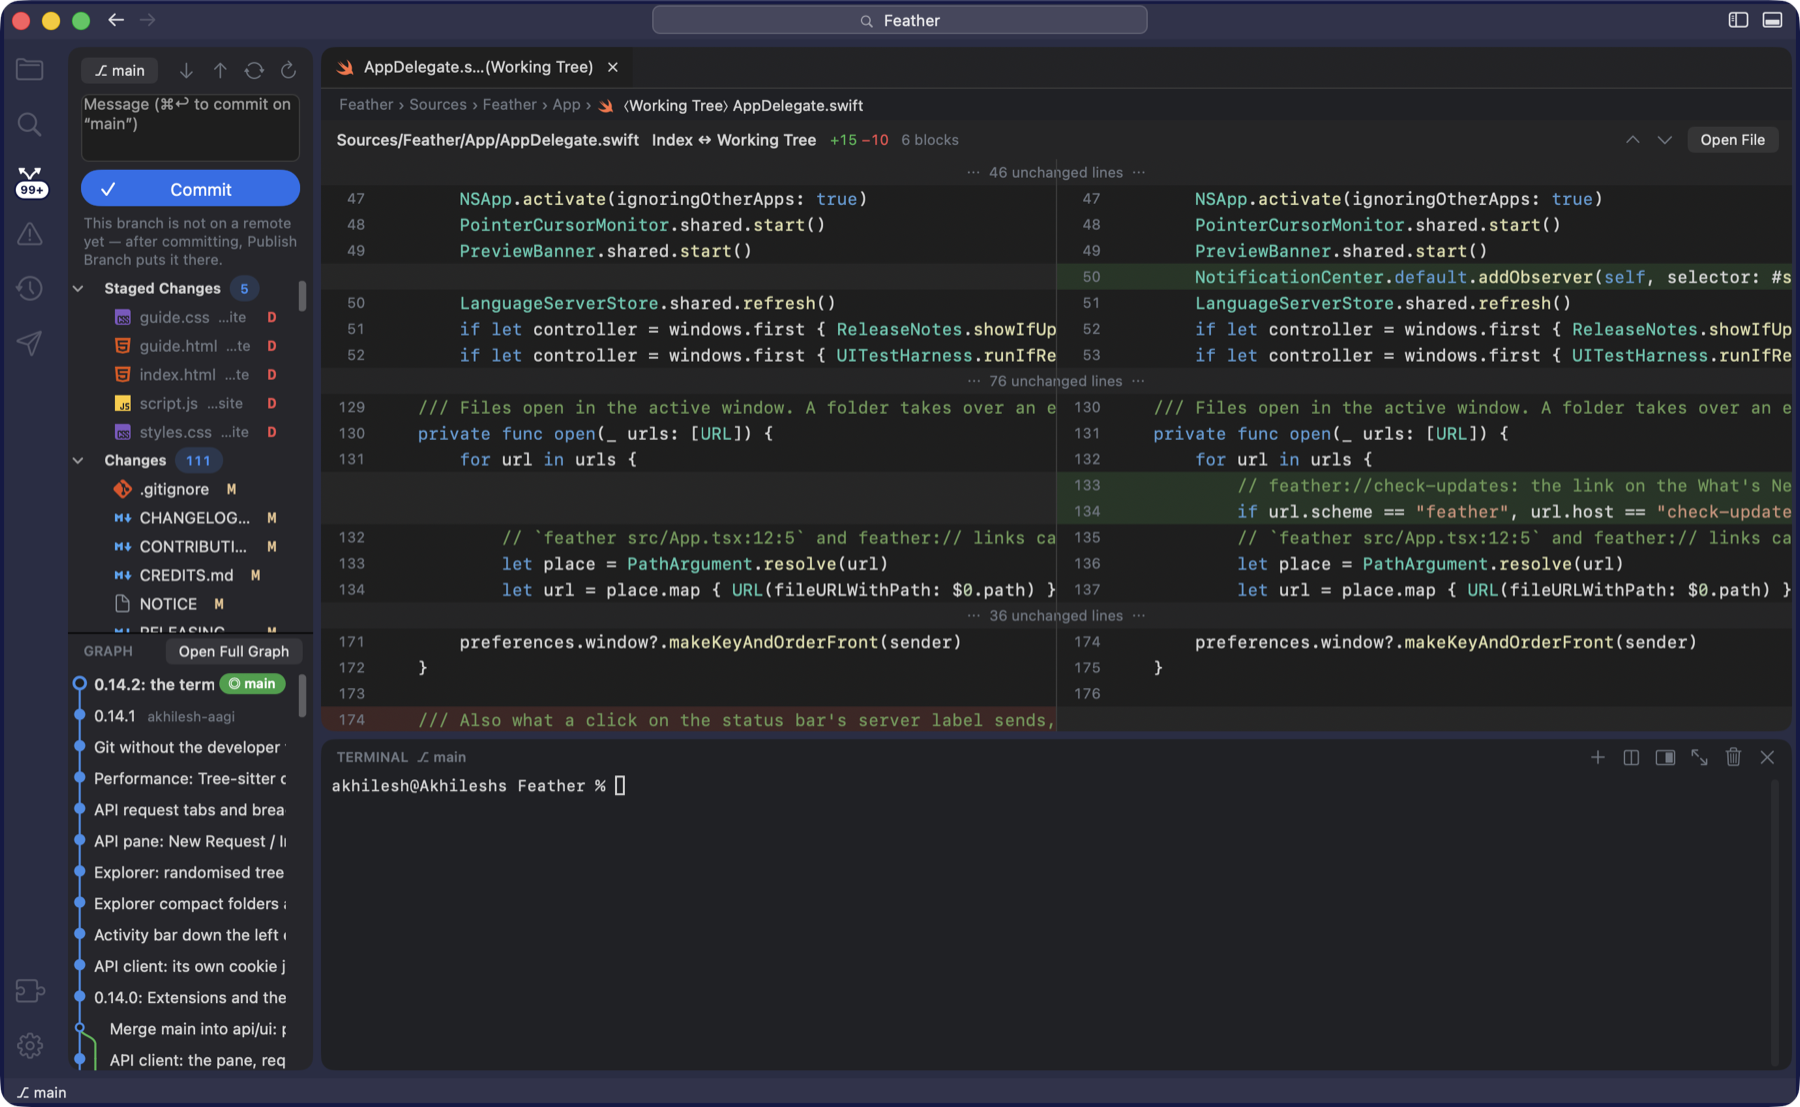Click the Sync changes icon
Viewport: 1800px width, 1107px height.
tap(254, 70)
